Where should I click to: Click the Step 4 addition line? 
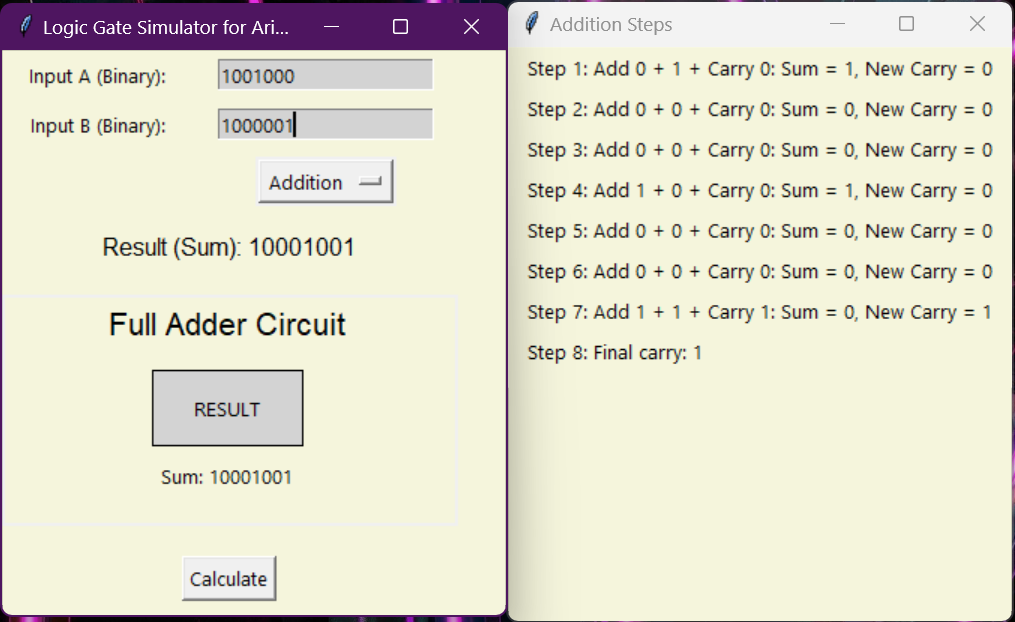click(759, 190)
